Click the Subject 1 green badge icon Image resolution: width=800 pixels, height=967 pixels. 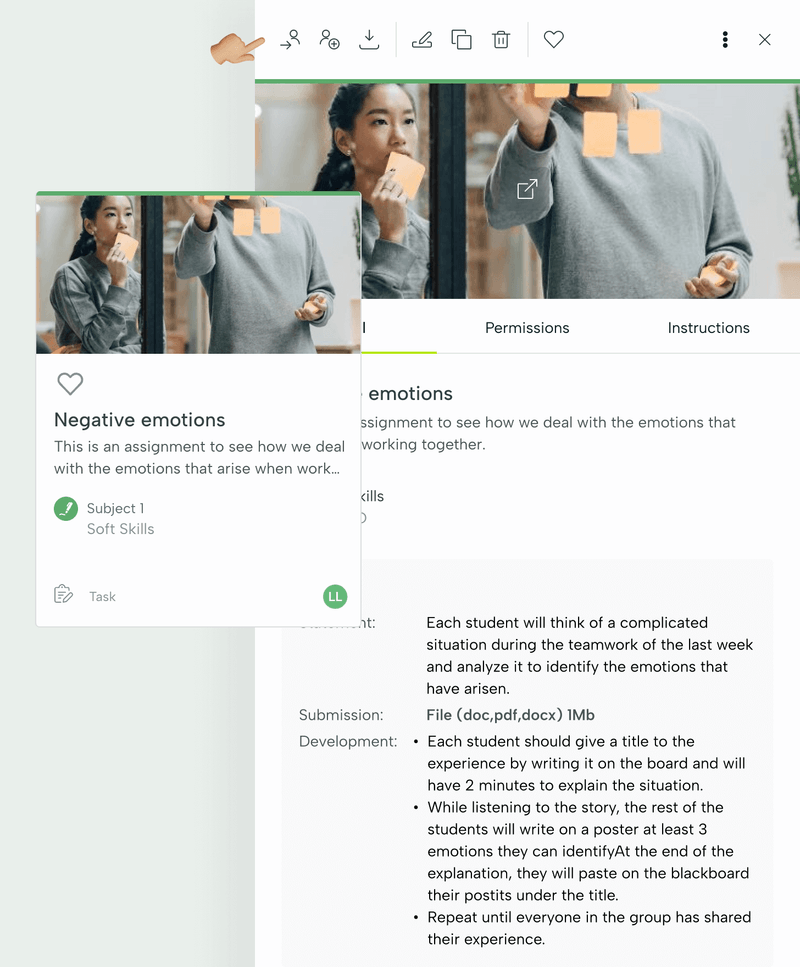[x=66, y=509]
